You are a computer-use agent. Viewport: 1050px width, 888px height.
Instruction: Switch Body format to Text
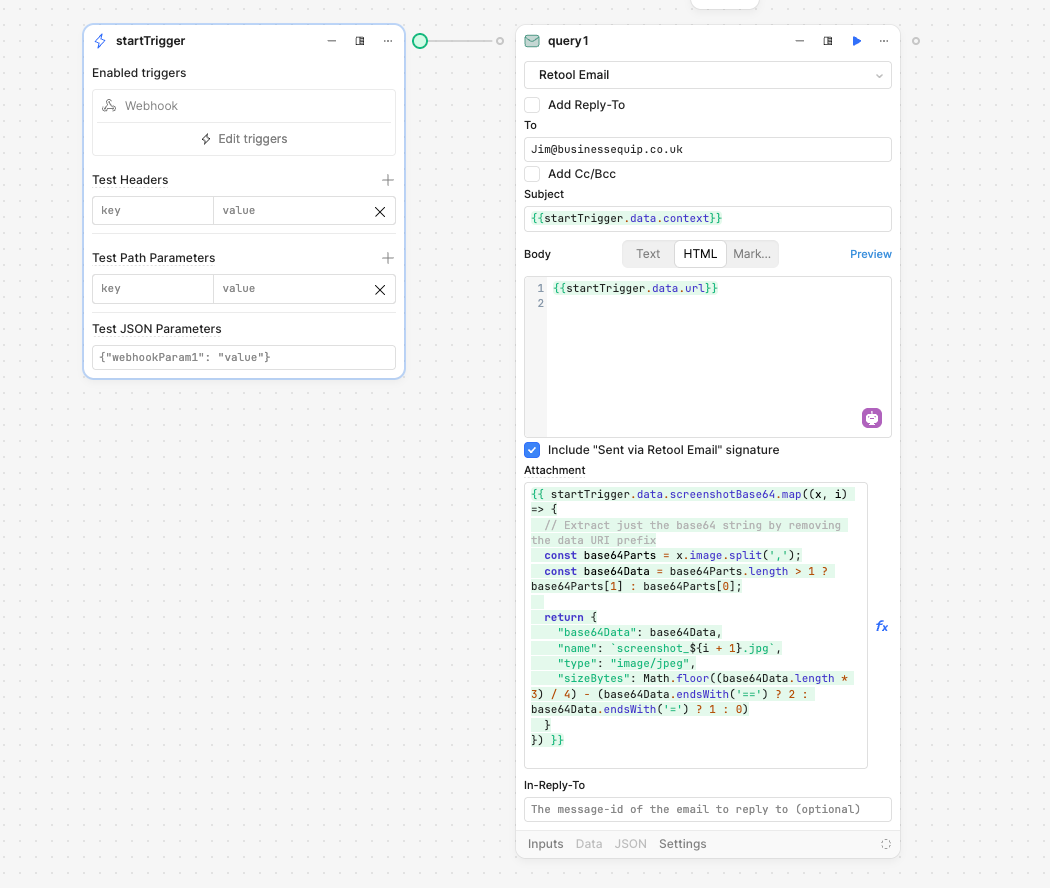tap(648, 254)
